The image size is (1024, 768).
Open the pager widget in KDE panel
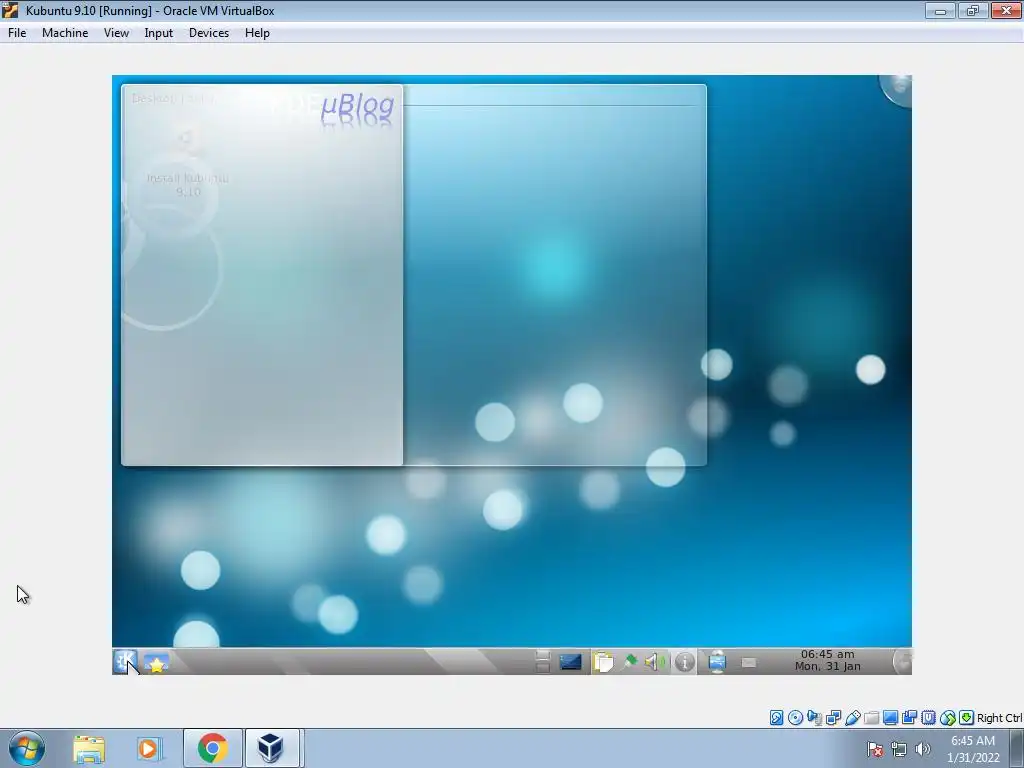pyautogui.click(x=542, y=662)
